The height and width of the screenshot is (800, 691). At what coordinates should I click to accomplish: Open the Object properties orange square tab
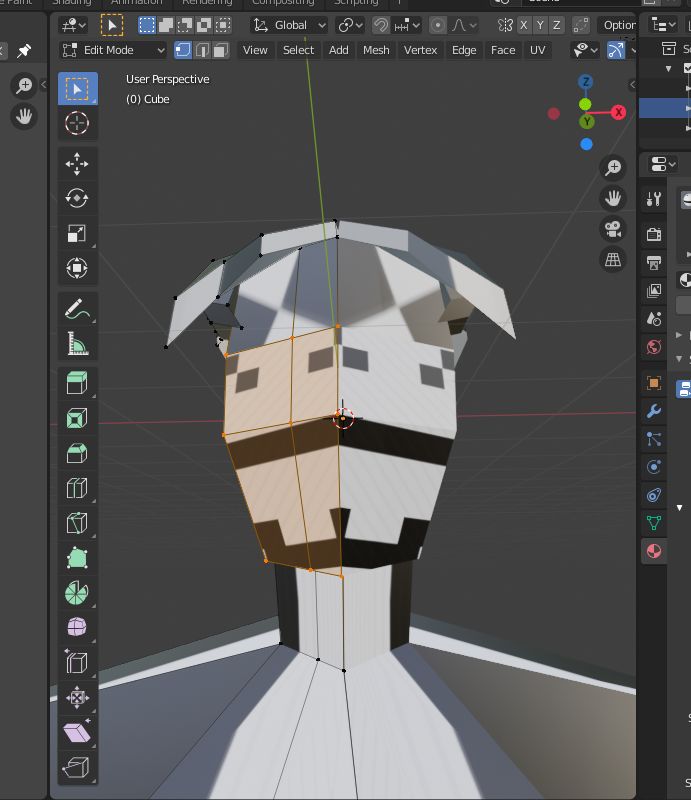pos(654,383)
